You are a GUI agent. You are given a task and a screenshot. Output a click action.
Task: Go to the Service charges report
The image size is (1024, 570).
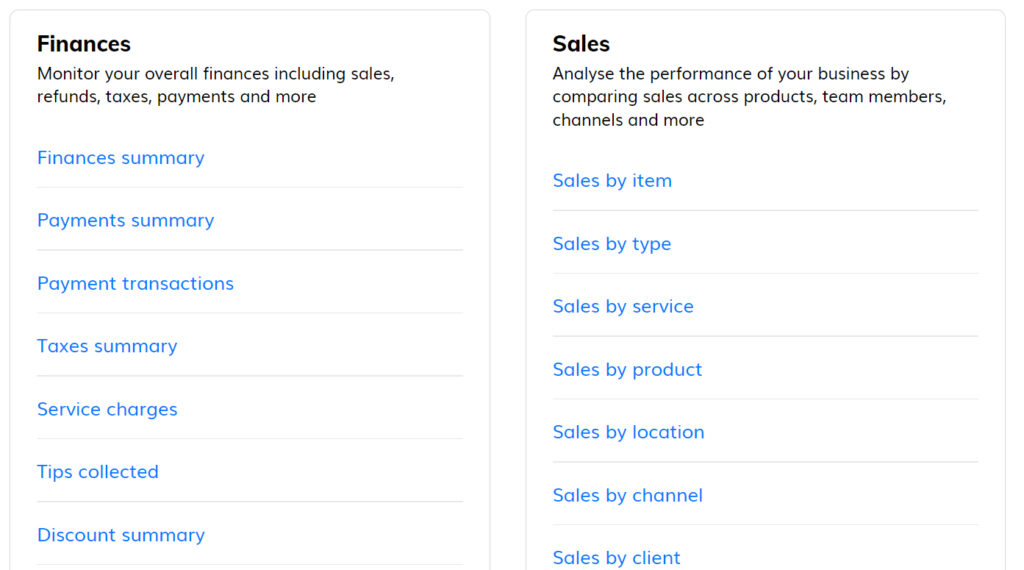107,410
